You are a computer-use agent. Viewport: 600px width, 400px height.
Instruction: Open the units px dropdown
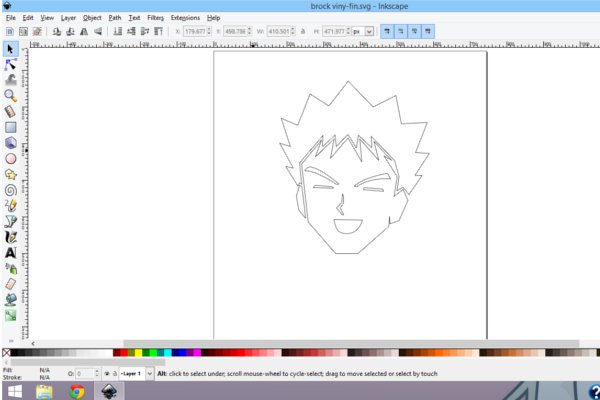click(369, 31)
